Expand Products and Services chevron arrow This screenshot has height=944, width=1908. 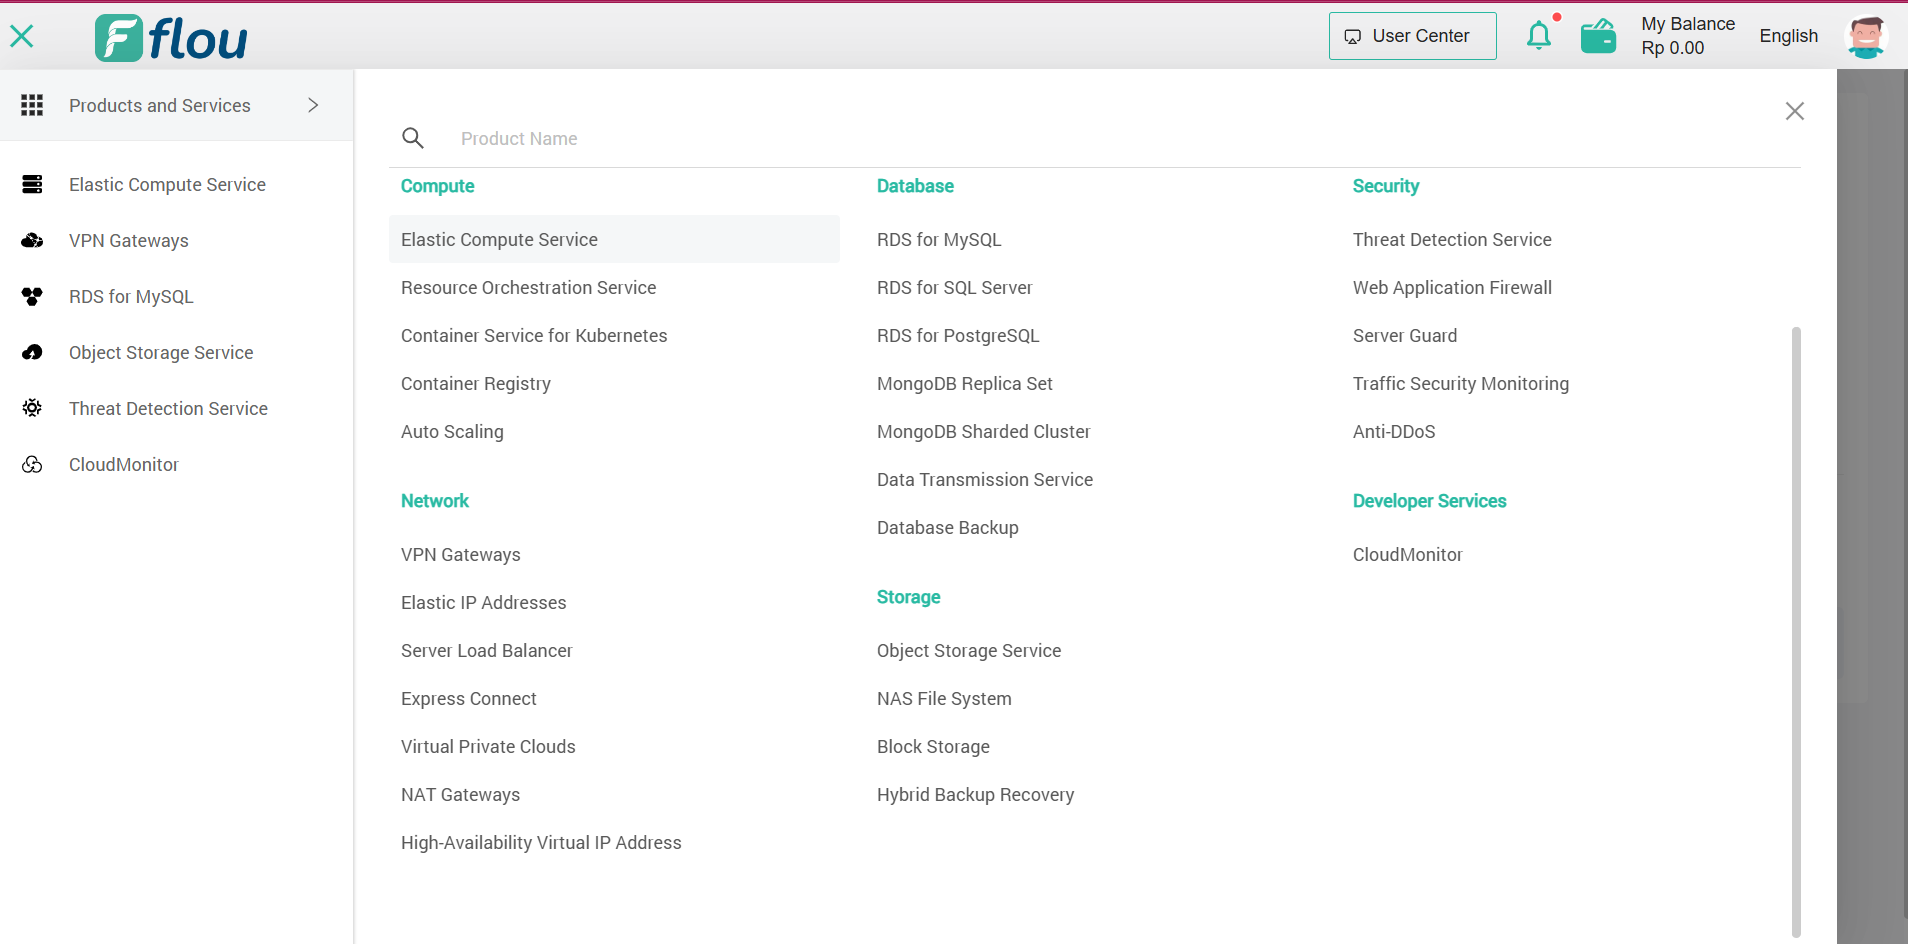point(313,105)
